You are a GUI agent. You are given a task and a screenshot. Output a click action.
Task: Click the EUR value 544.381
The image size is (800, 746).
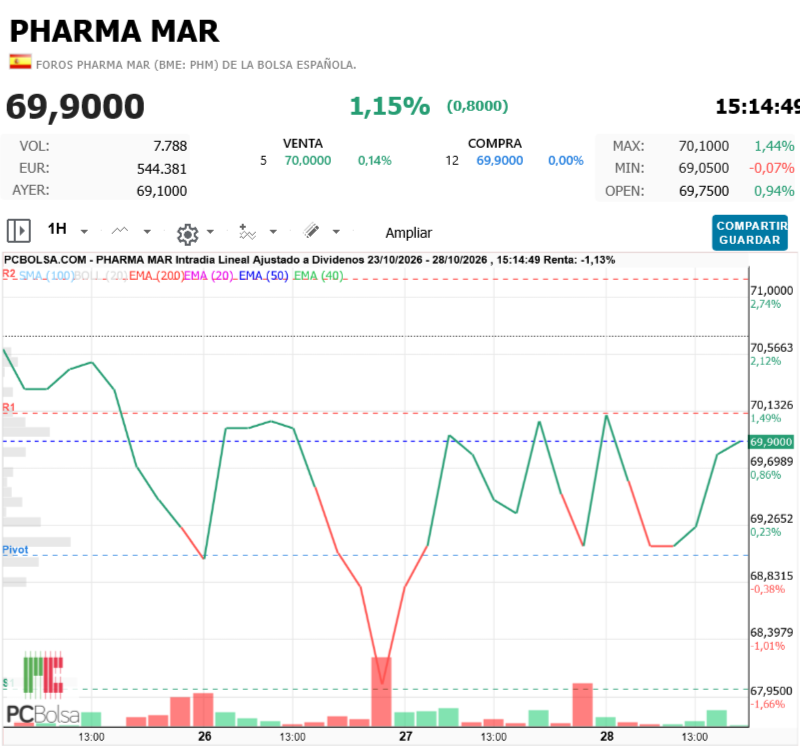point(161,169)
